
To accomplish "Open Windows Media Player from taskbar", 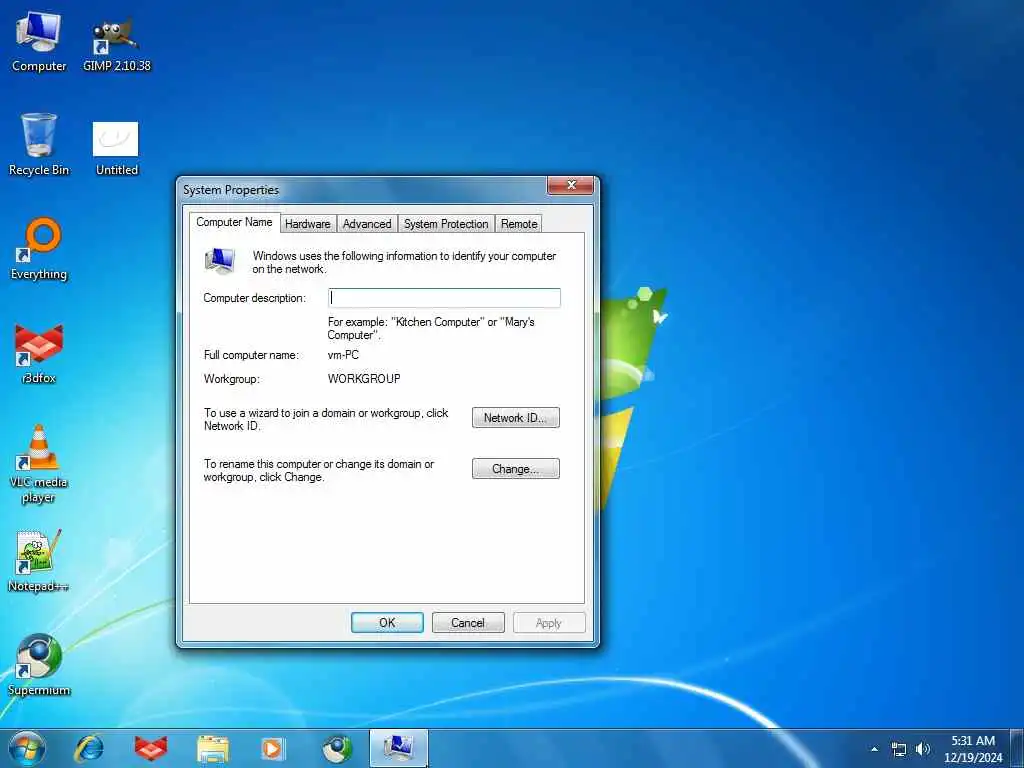I will 273,748.
